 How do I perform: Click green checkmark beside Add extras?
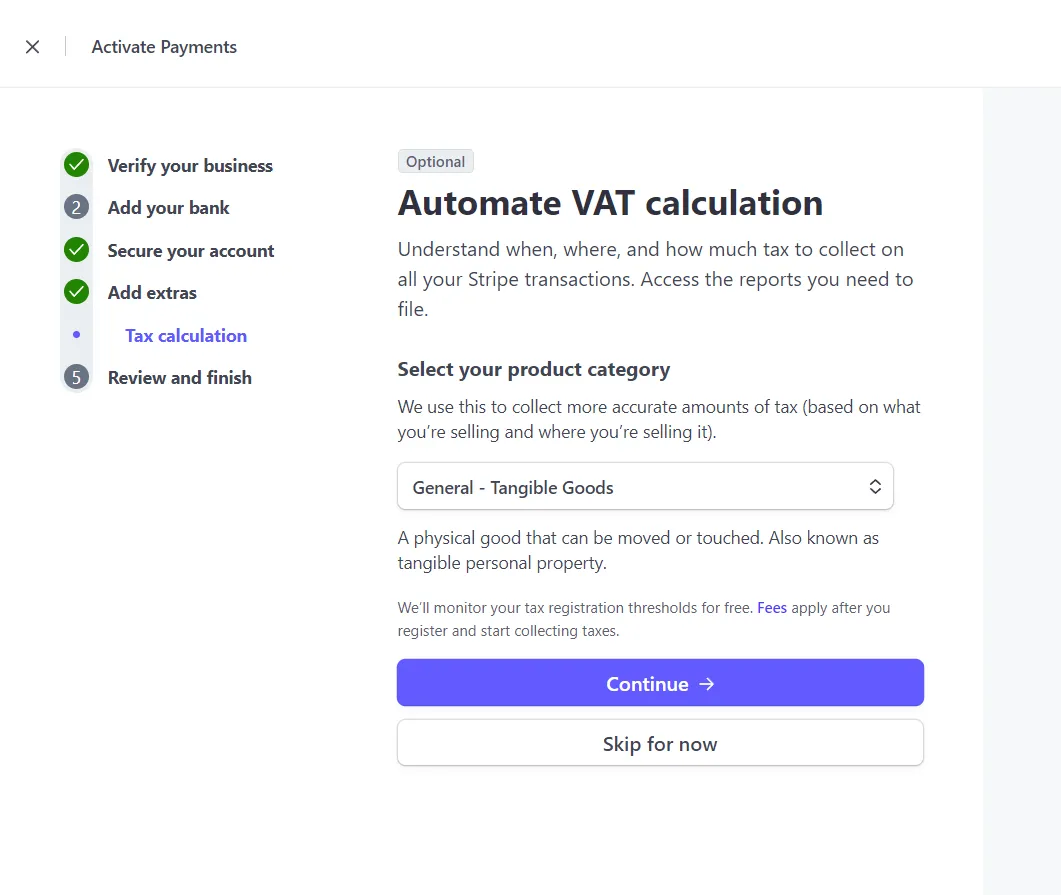(76, 292)
